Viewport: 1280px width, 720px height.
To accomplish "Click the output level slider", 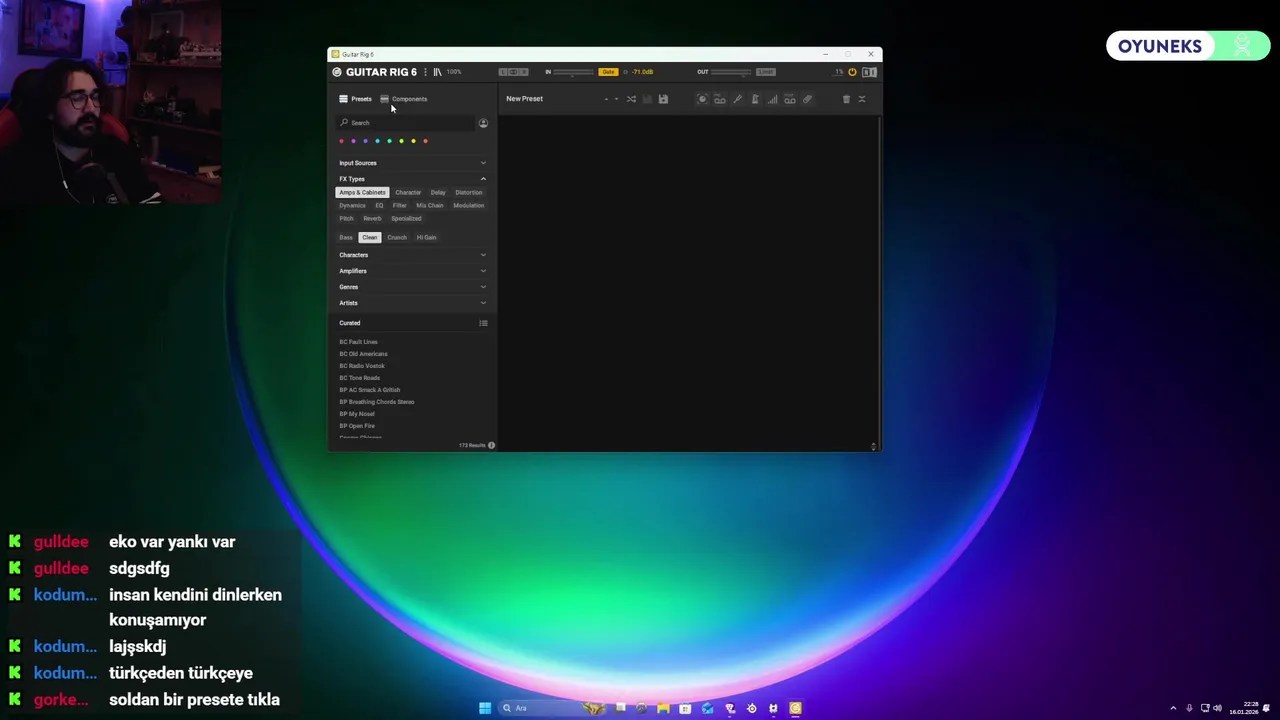I will pyautogui.click(x=731, y=72).
